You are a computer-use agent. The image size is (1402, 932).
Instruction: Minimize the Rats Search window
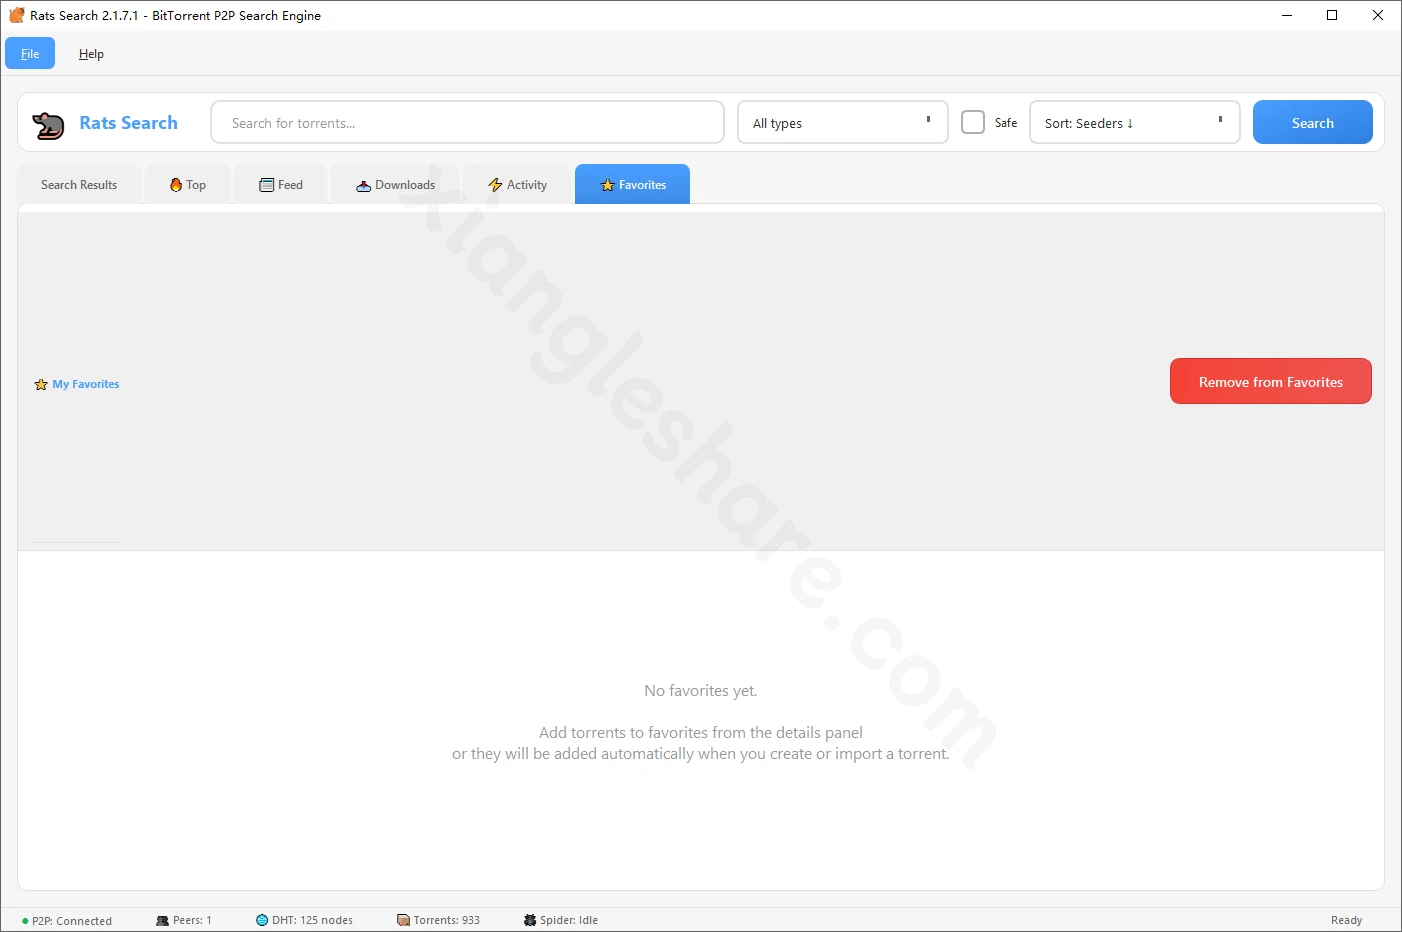pos(1287,15)
